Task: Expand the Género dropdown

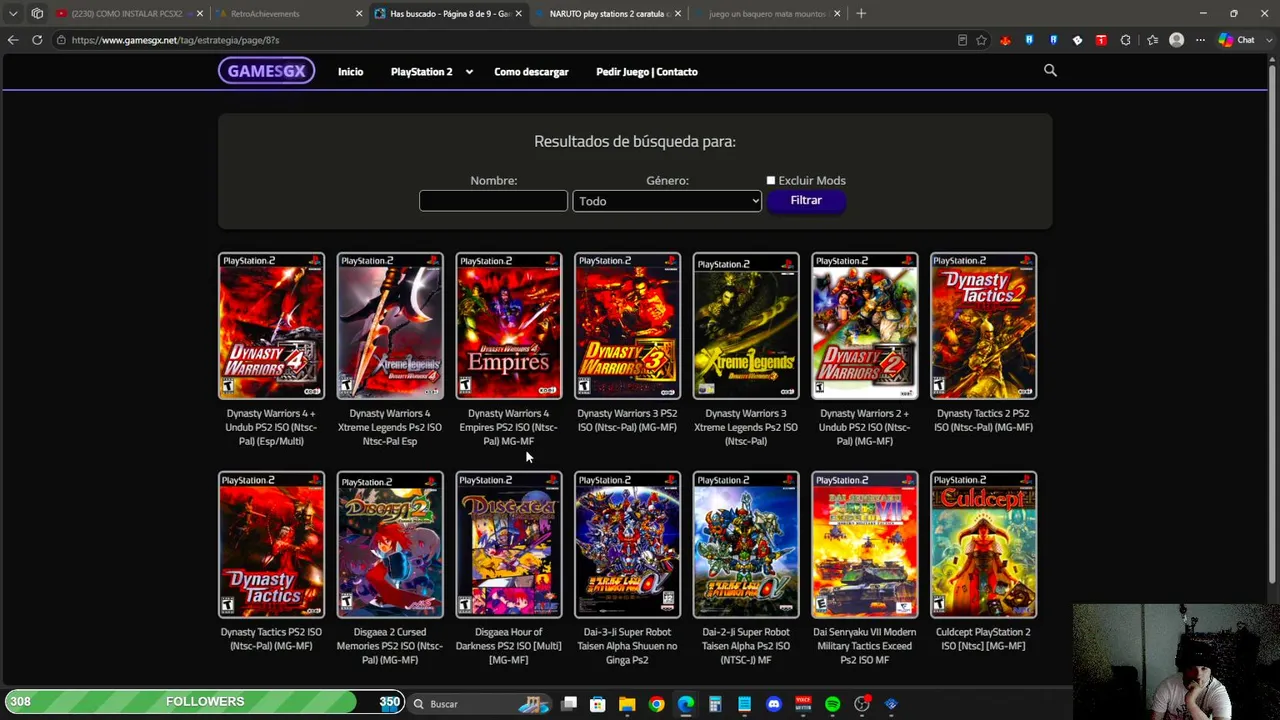Action: point(667,201)
